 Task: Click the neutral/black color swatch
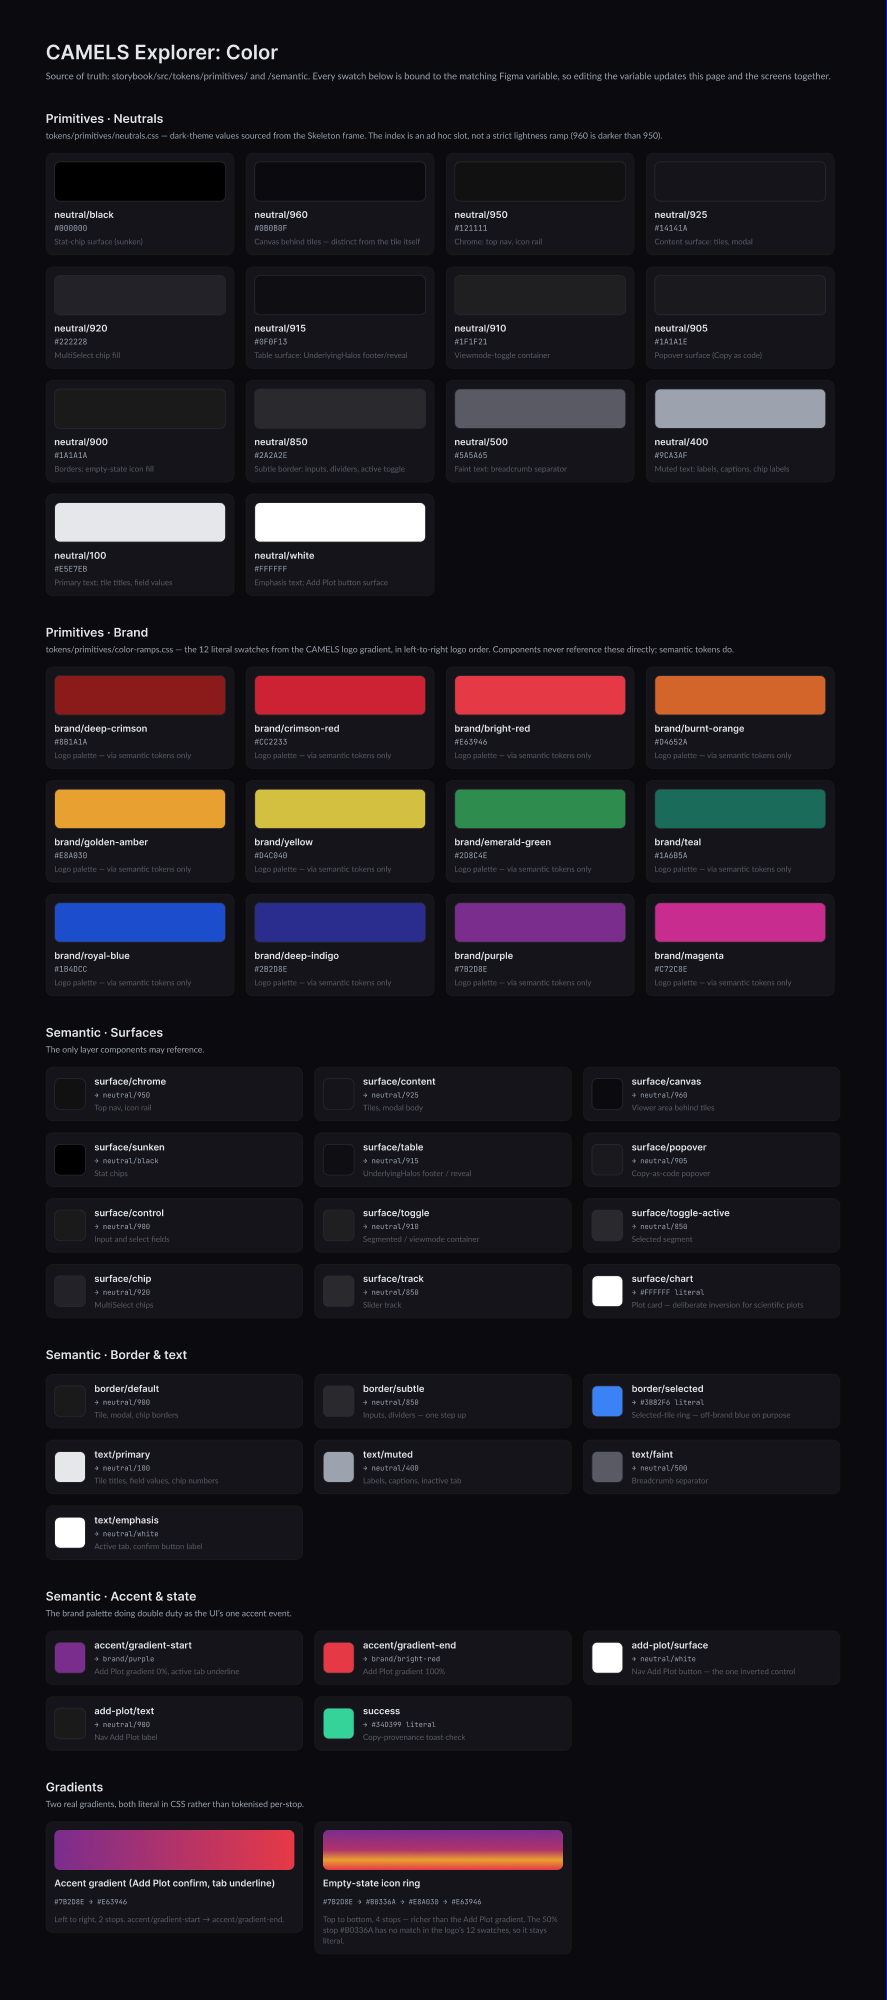[x=140, y=181]
